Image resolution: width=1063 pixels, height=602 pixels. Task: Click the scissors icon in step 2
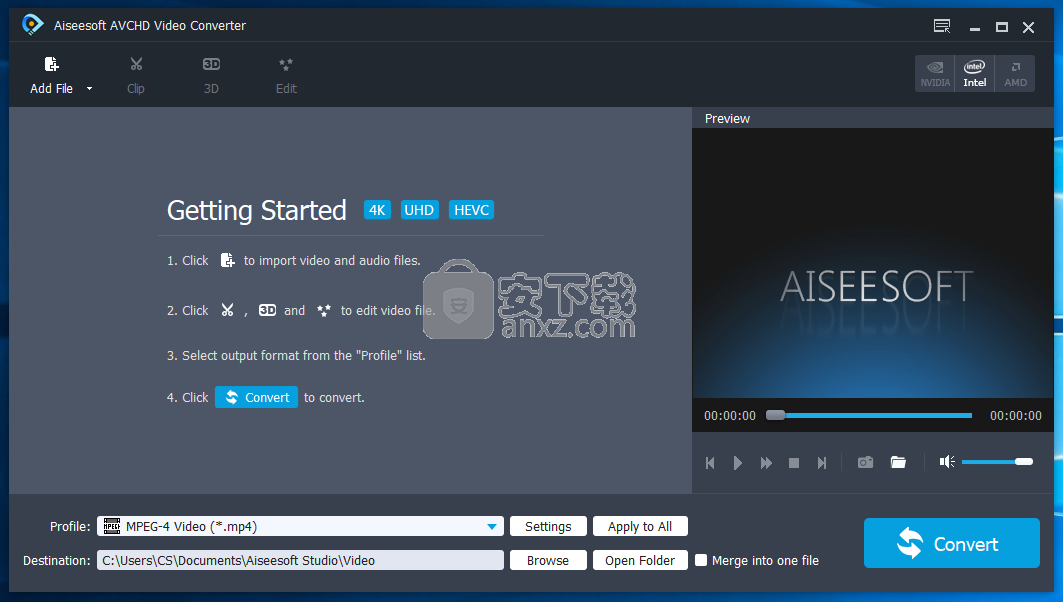click(227, 310)
